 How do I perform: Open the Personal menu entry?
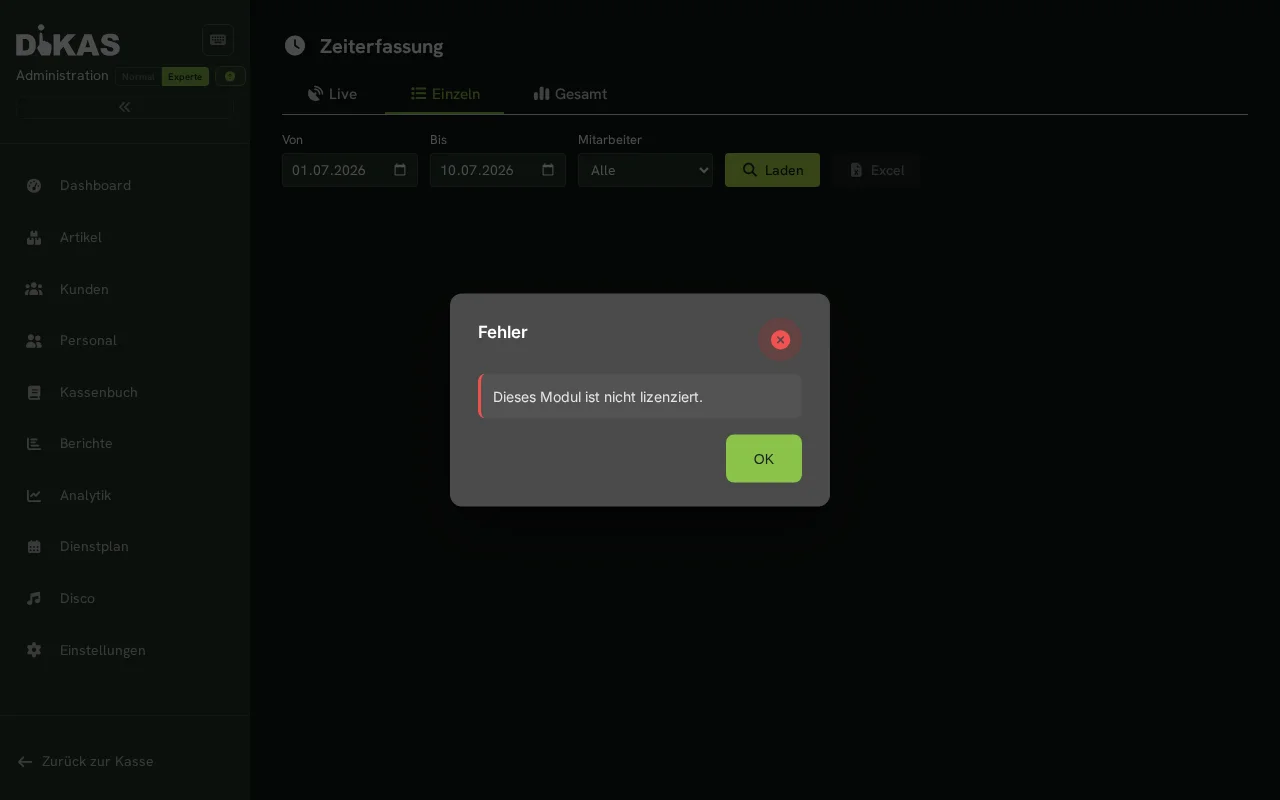[125, 341]
